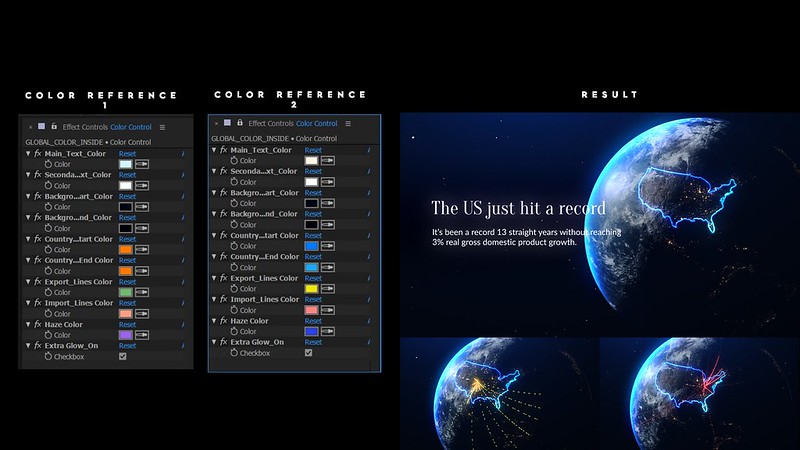Click fx icon of Export_Lines Color in Color Reference 1
The image size is (800, 450).
38,282
